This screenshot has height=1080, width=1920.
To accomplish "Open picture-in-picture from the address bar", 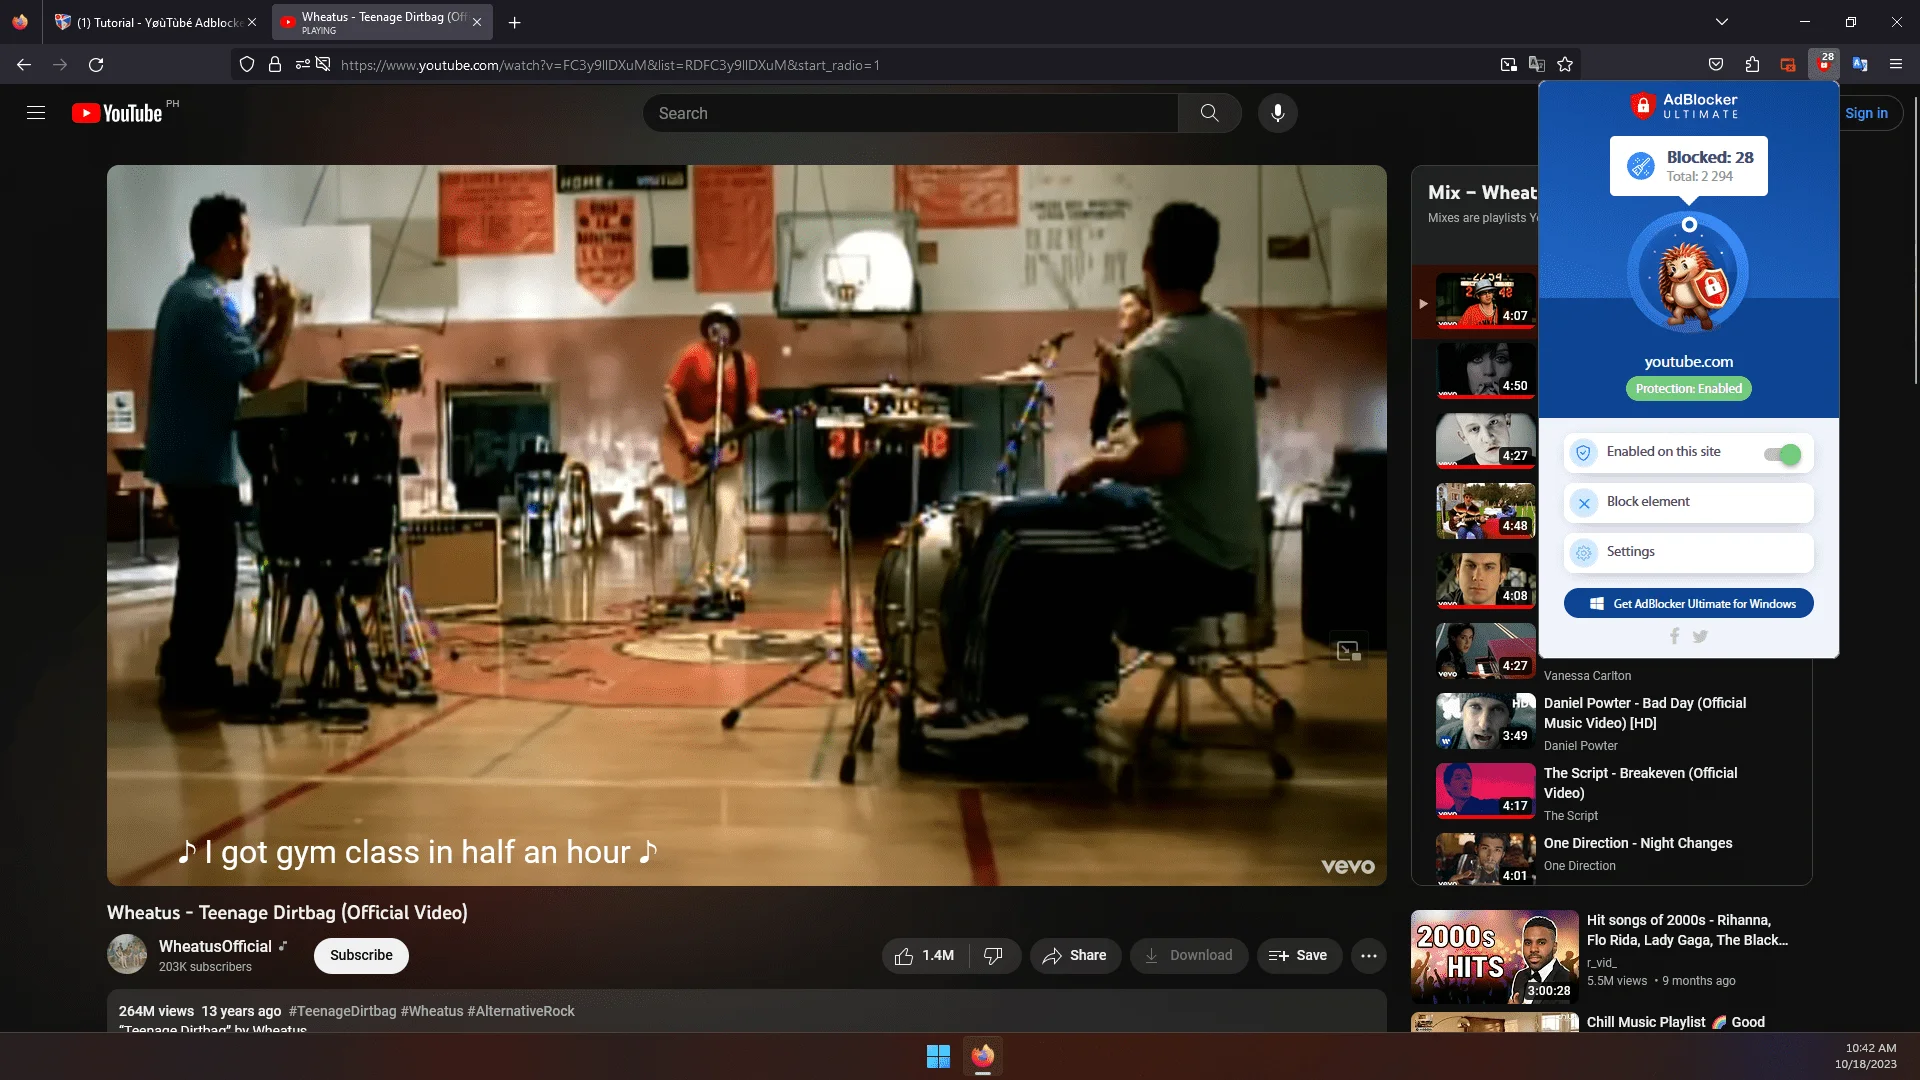I will click(1508, 65).
